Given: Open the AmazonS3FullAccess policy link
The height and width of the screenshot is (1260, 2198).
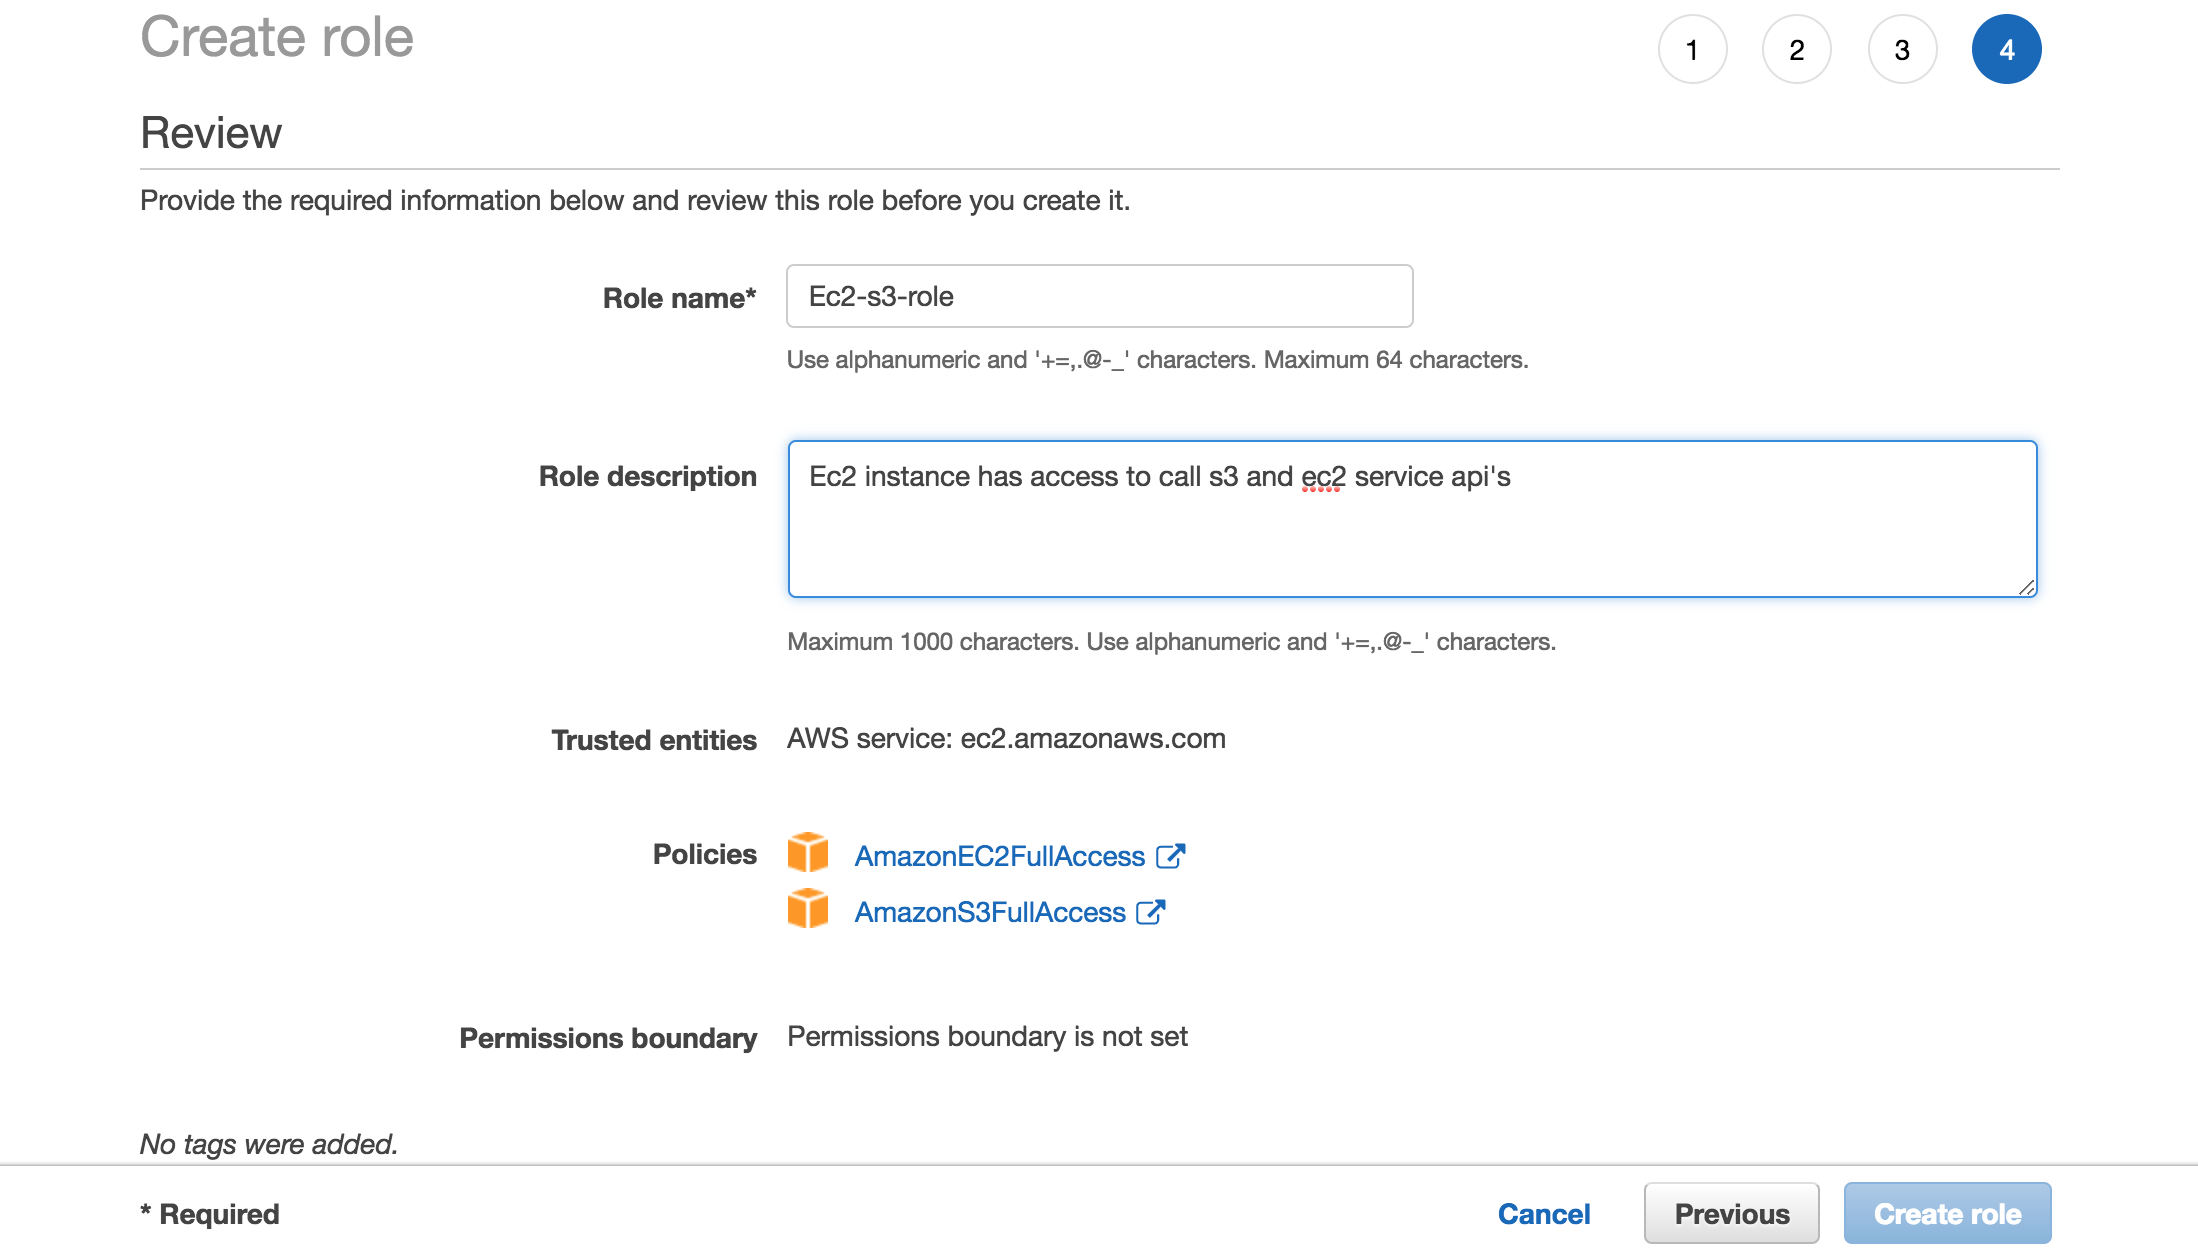Looking at the screenshot, I should (988, 912).
